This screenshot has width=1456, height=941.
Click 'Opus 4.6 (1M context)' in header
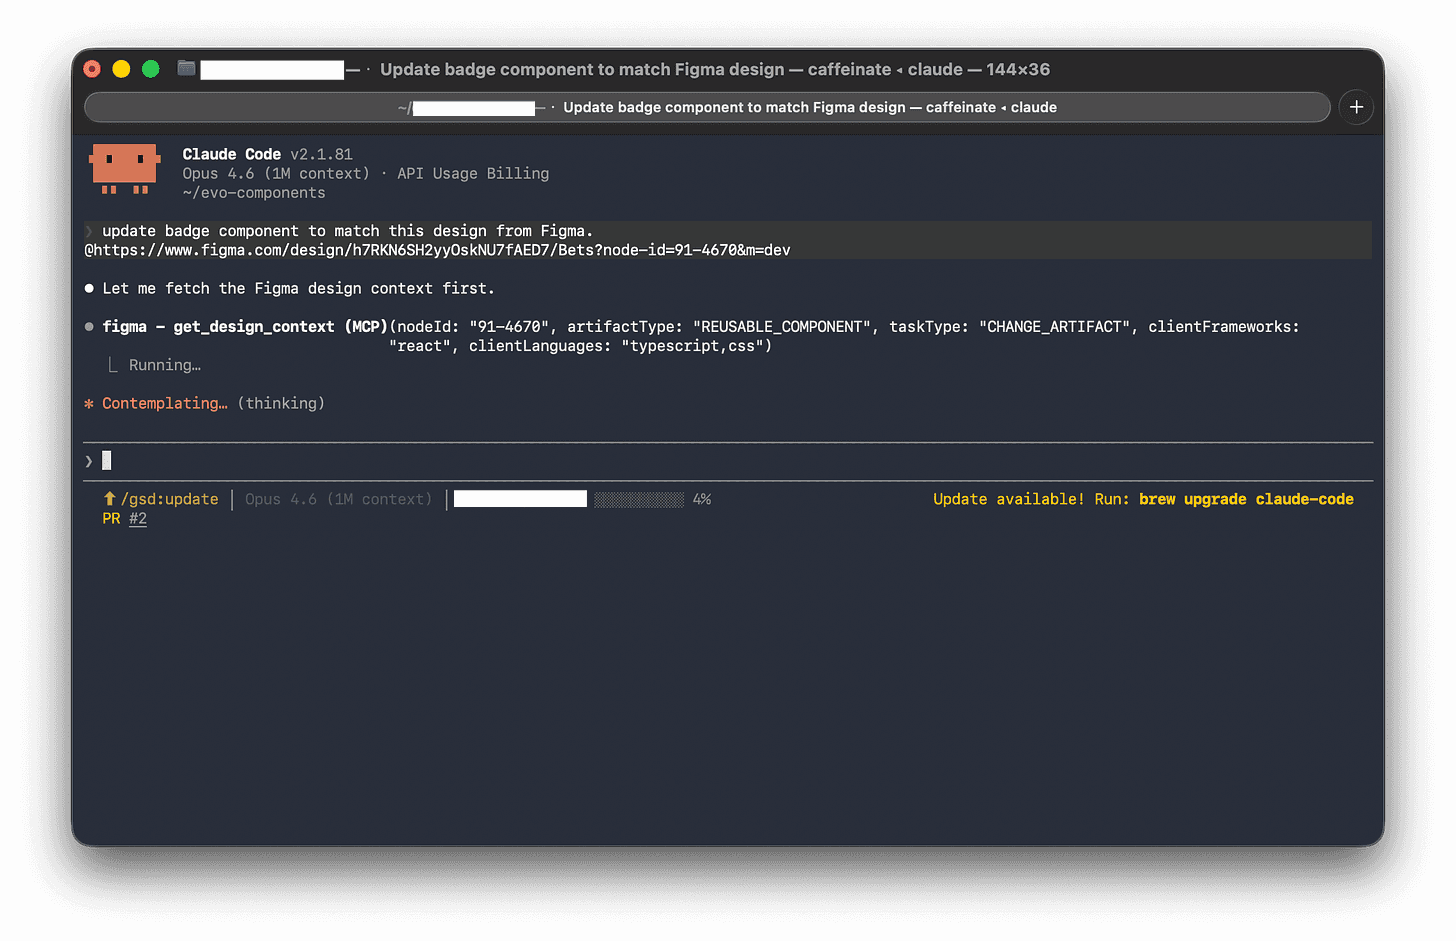276,173
